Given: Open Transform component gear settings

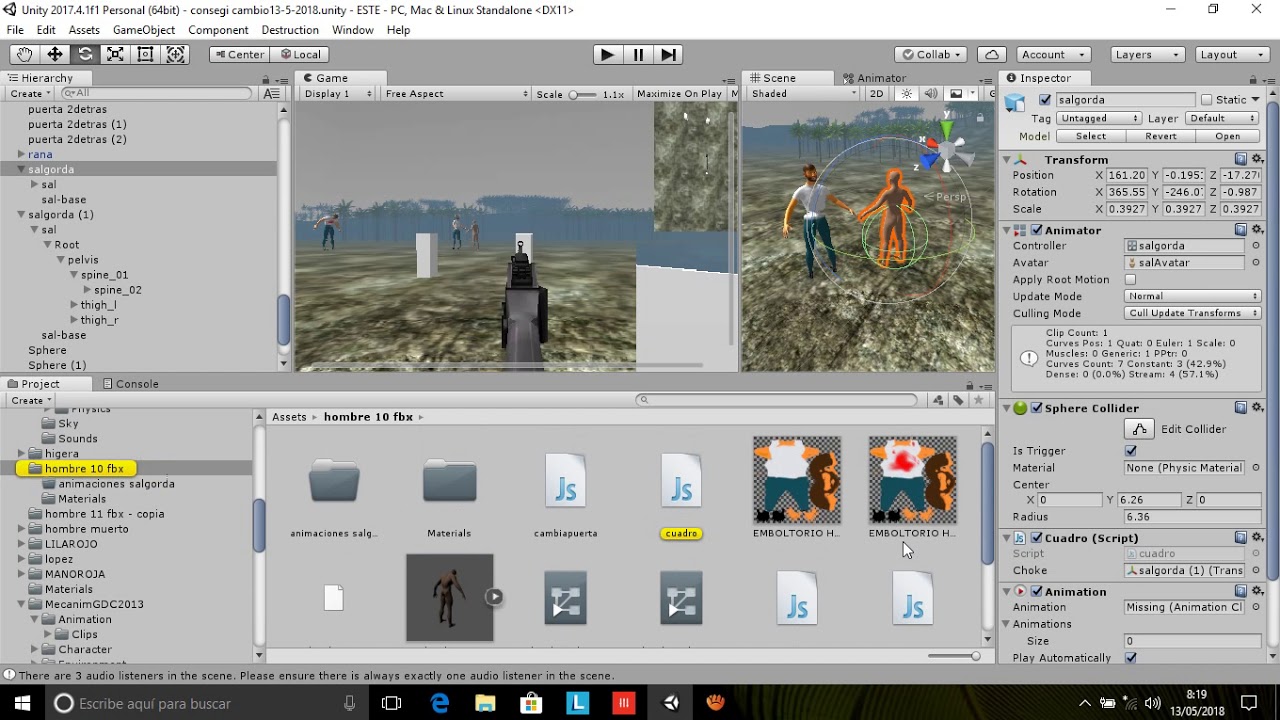Looking at the screenshot, I should pos(1257,160).
